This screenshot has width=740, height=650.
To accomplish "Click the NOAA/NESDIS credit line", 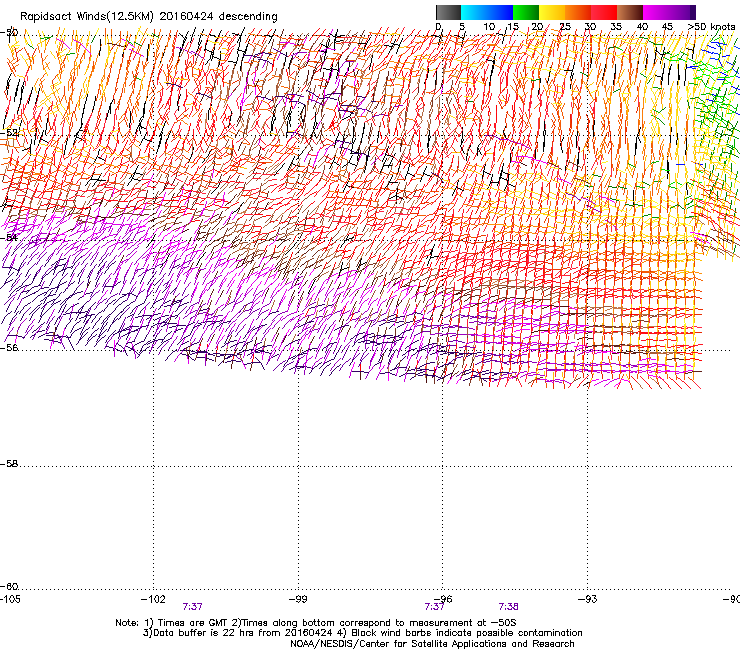I will click(x=432, y=644).
